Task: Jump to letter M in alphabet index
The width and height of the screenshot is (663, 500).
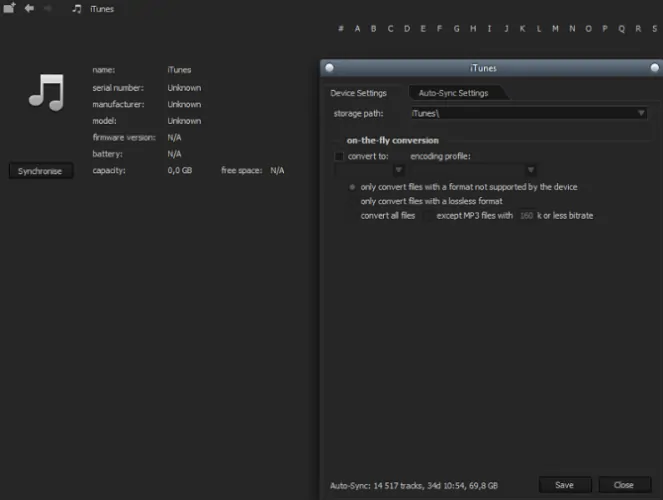Action: click(555, 29)
